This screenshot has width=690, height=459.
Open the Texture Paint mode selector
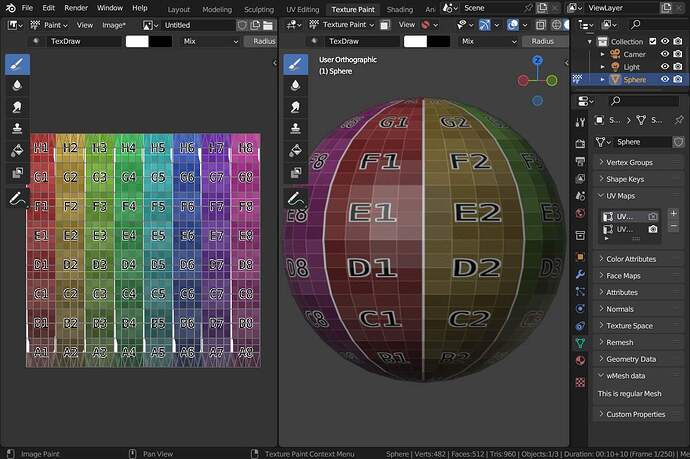coord(341,25)
